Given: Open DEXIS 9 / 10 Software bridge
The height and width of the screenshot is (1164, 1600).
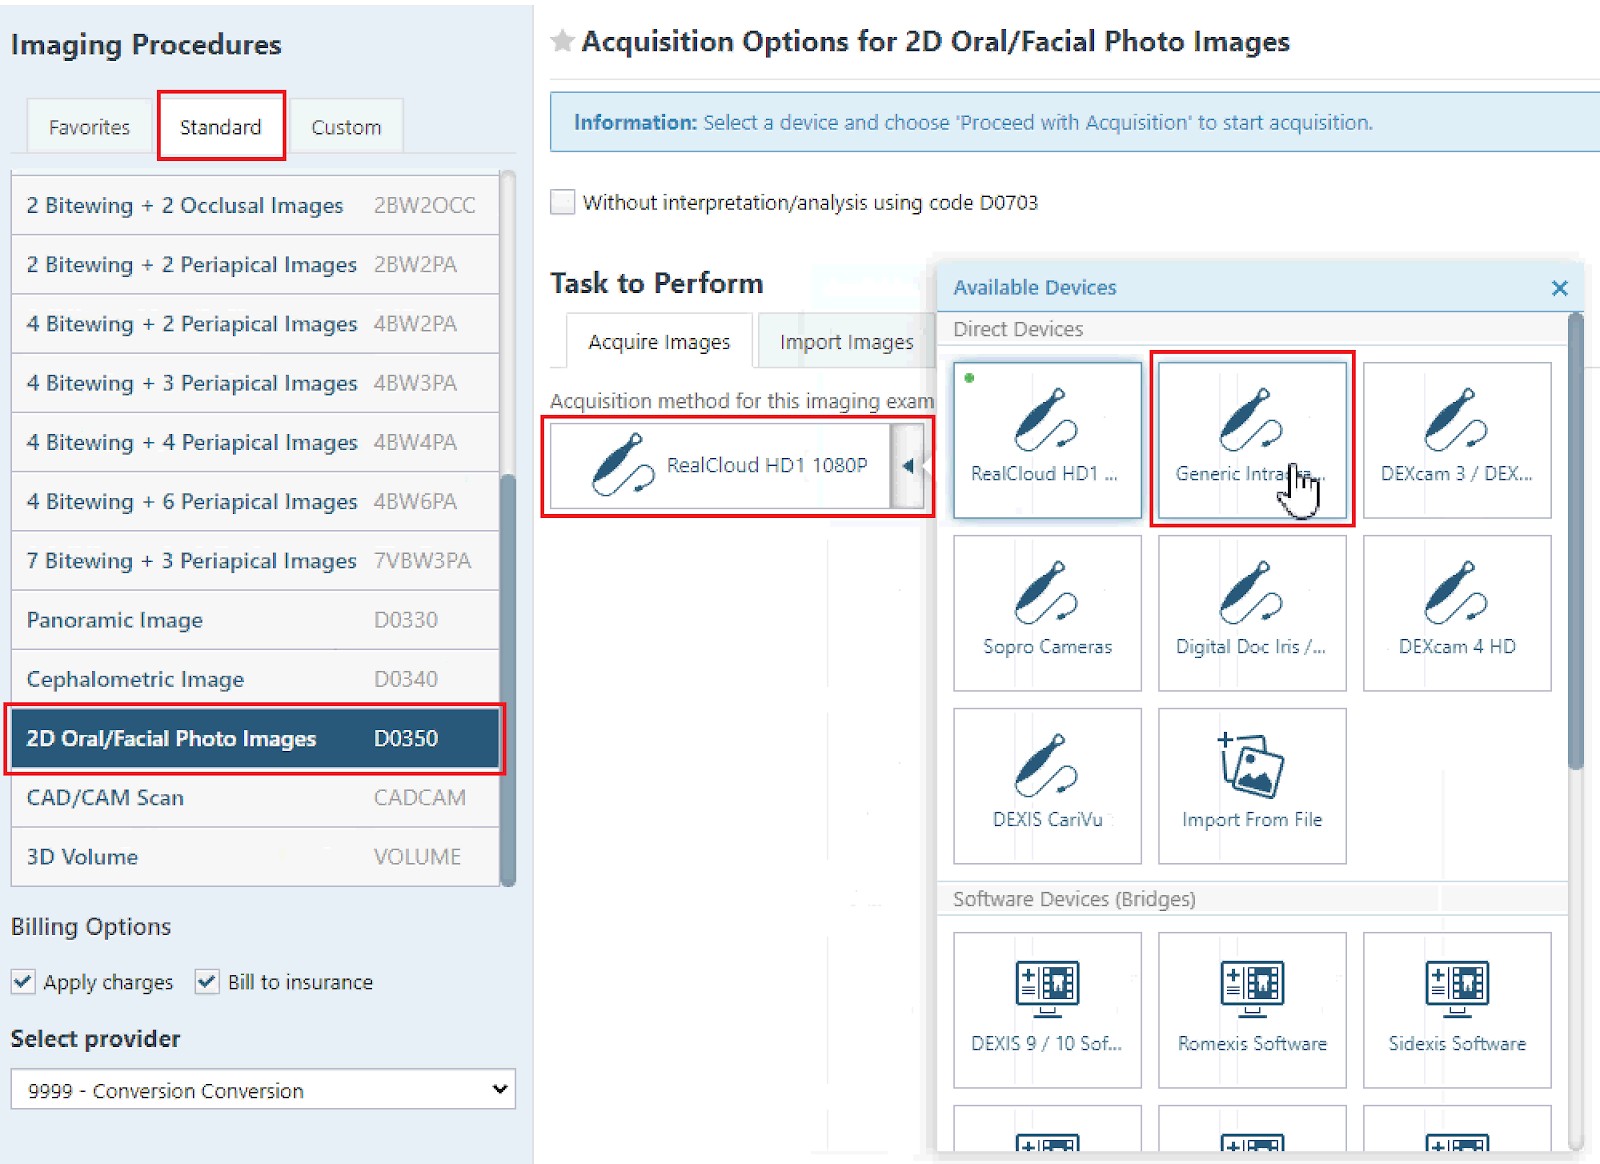Looking at the screenshot, I should click(x=1047, y=1010).
